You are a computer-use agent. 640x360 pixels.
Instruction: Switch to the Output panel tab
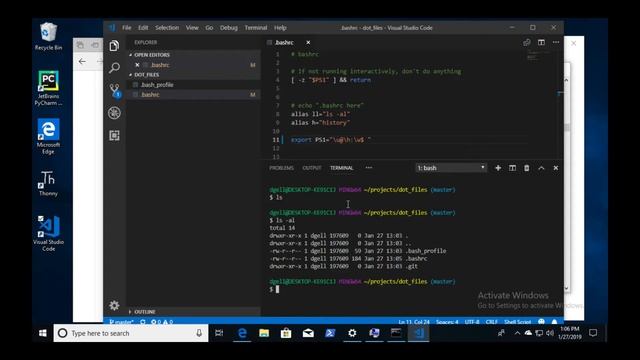coord(312,168)
